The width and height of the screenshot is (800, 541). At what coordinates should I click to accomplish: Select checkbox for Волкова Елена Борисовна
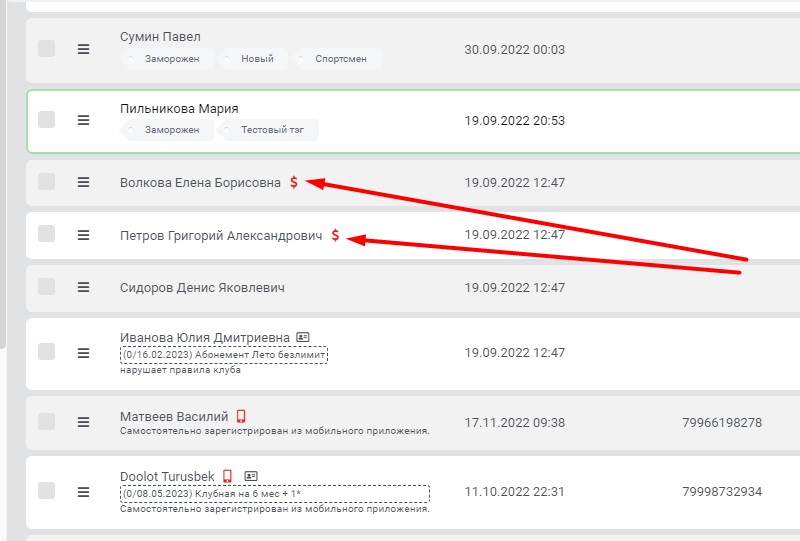46,181
